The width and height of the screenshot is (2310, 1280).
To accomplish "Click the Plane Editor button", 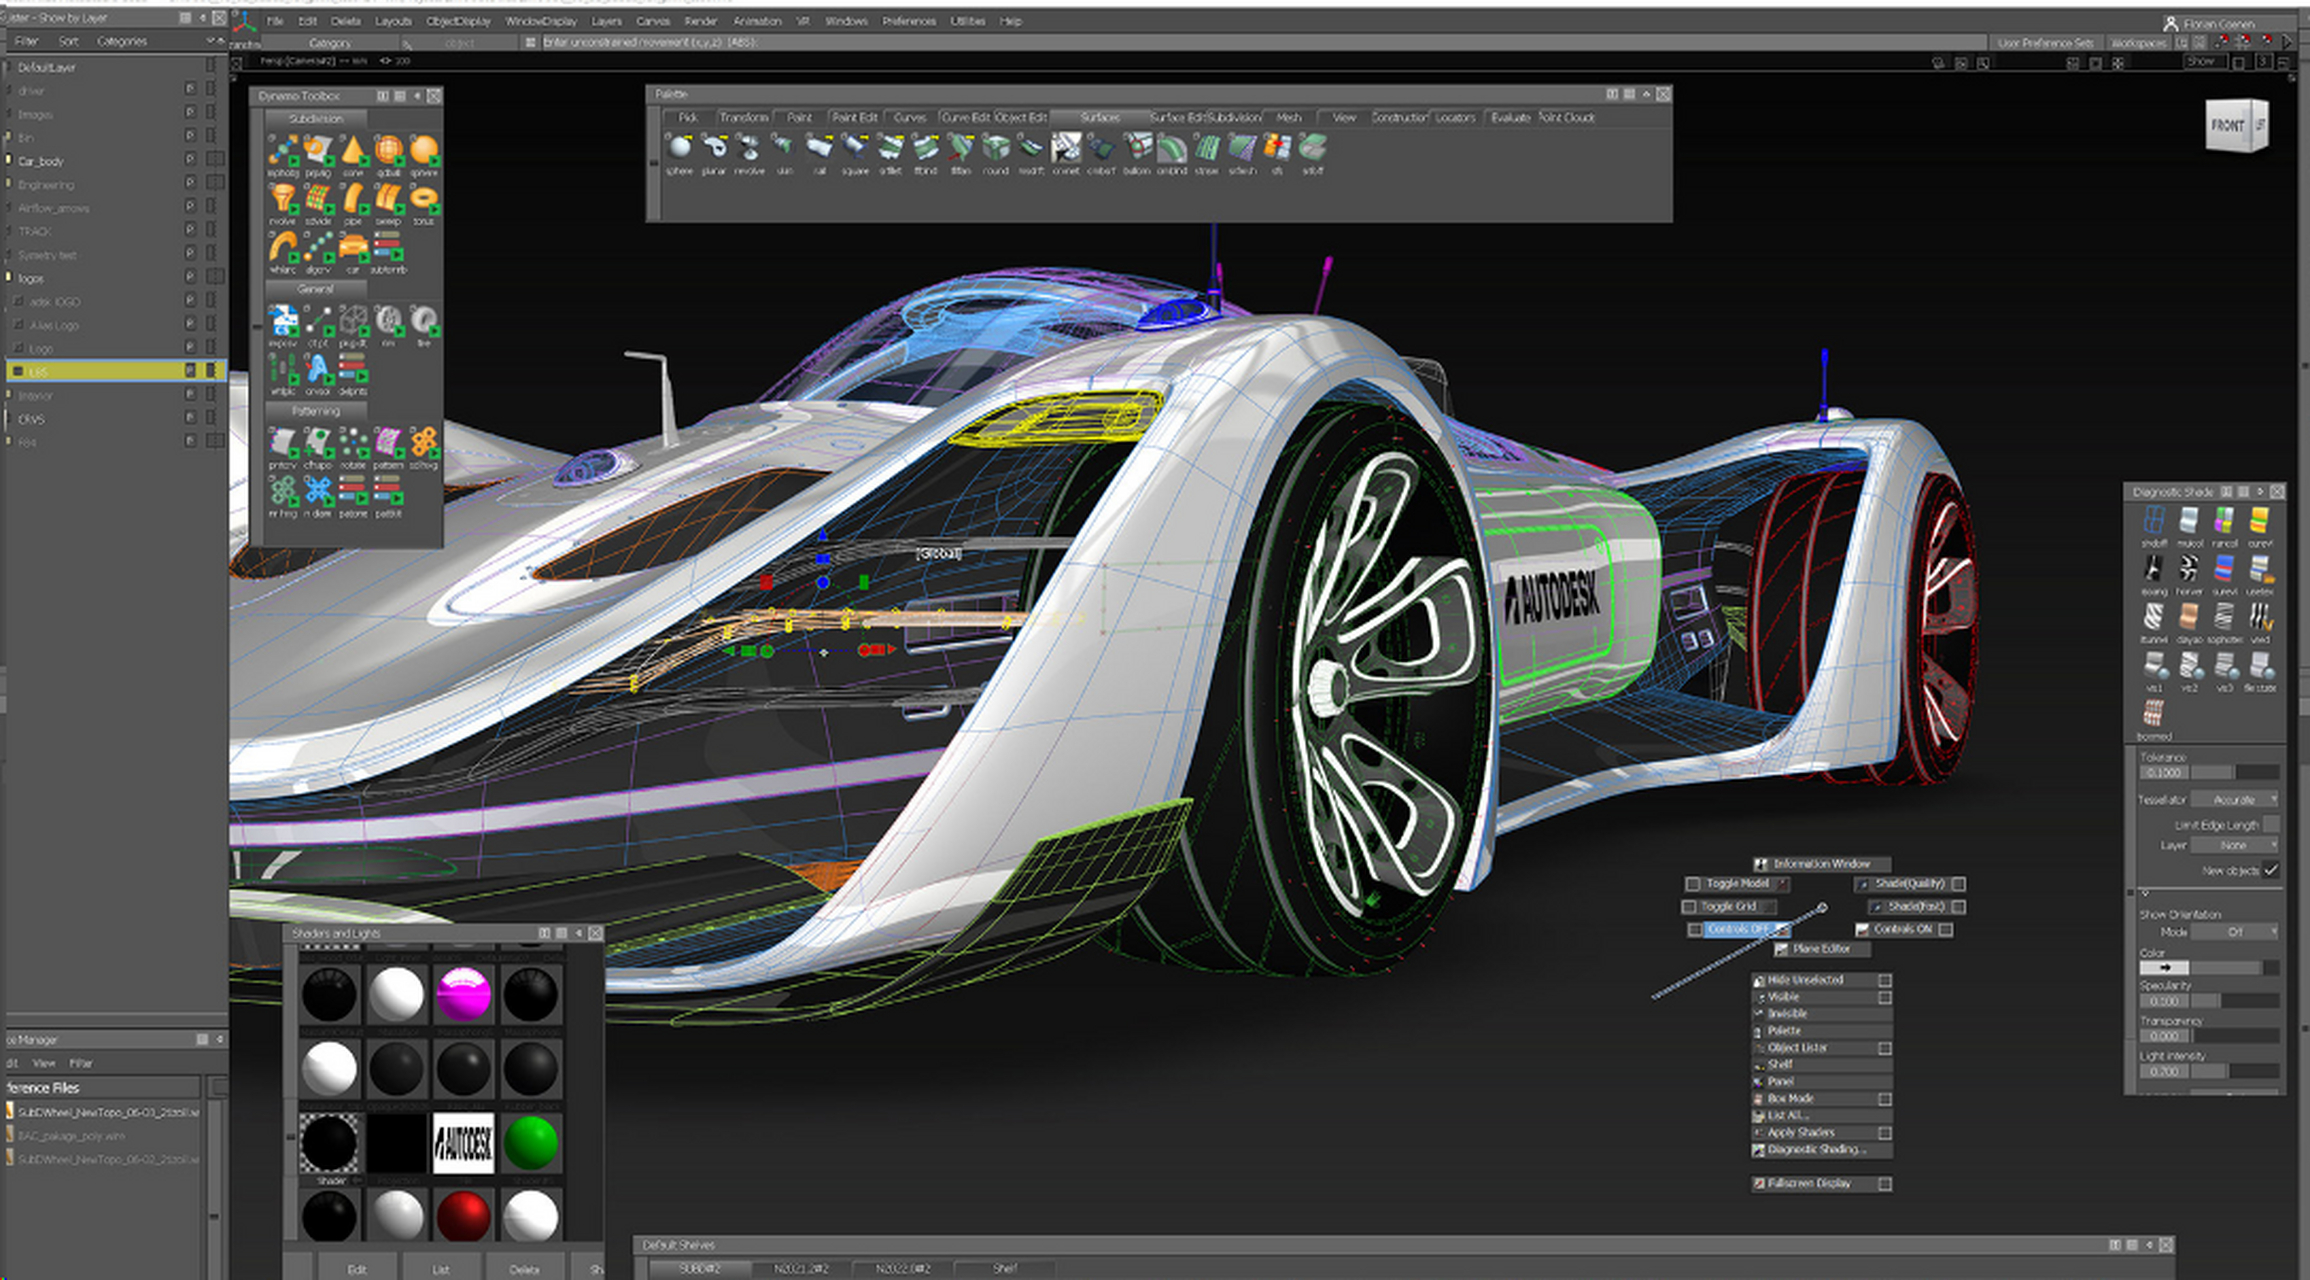I will click(1821, 949).
